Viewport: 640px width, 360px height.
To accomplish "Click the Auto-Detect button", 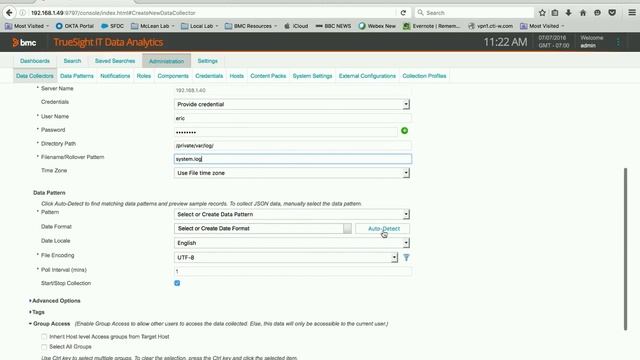I will coord(383,229).
